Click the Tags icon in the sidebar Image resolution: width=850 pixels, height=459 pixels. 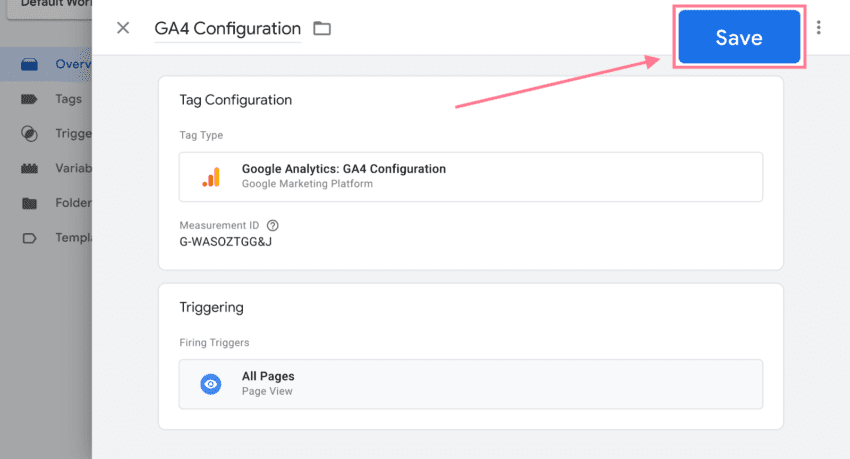point(30,99)
